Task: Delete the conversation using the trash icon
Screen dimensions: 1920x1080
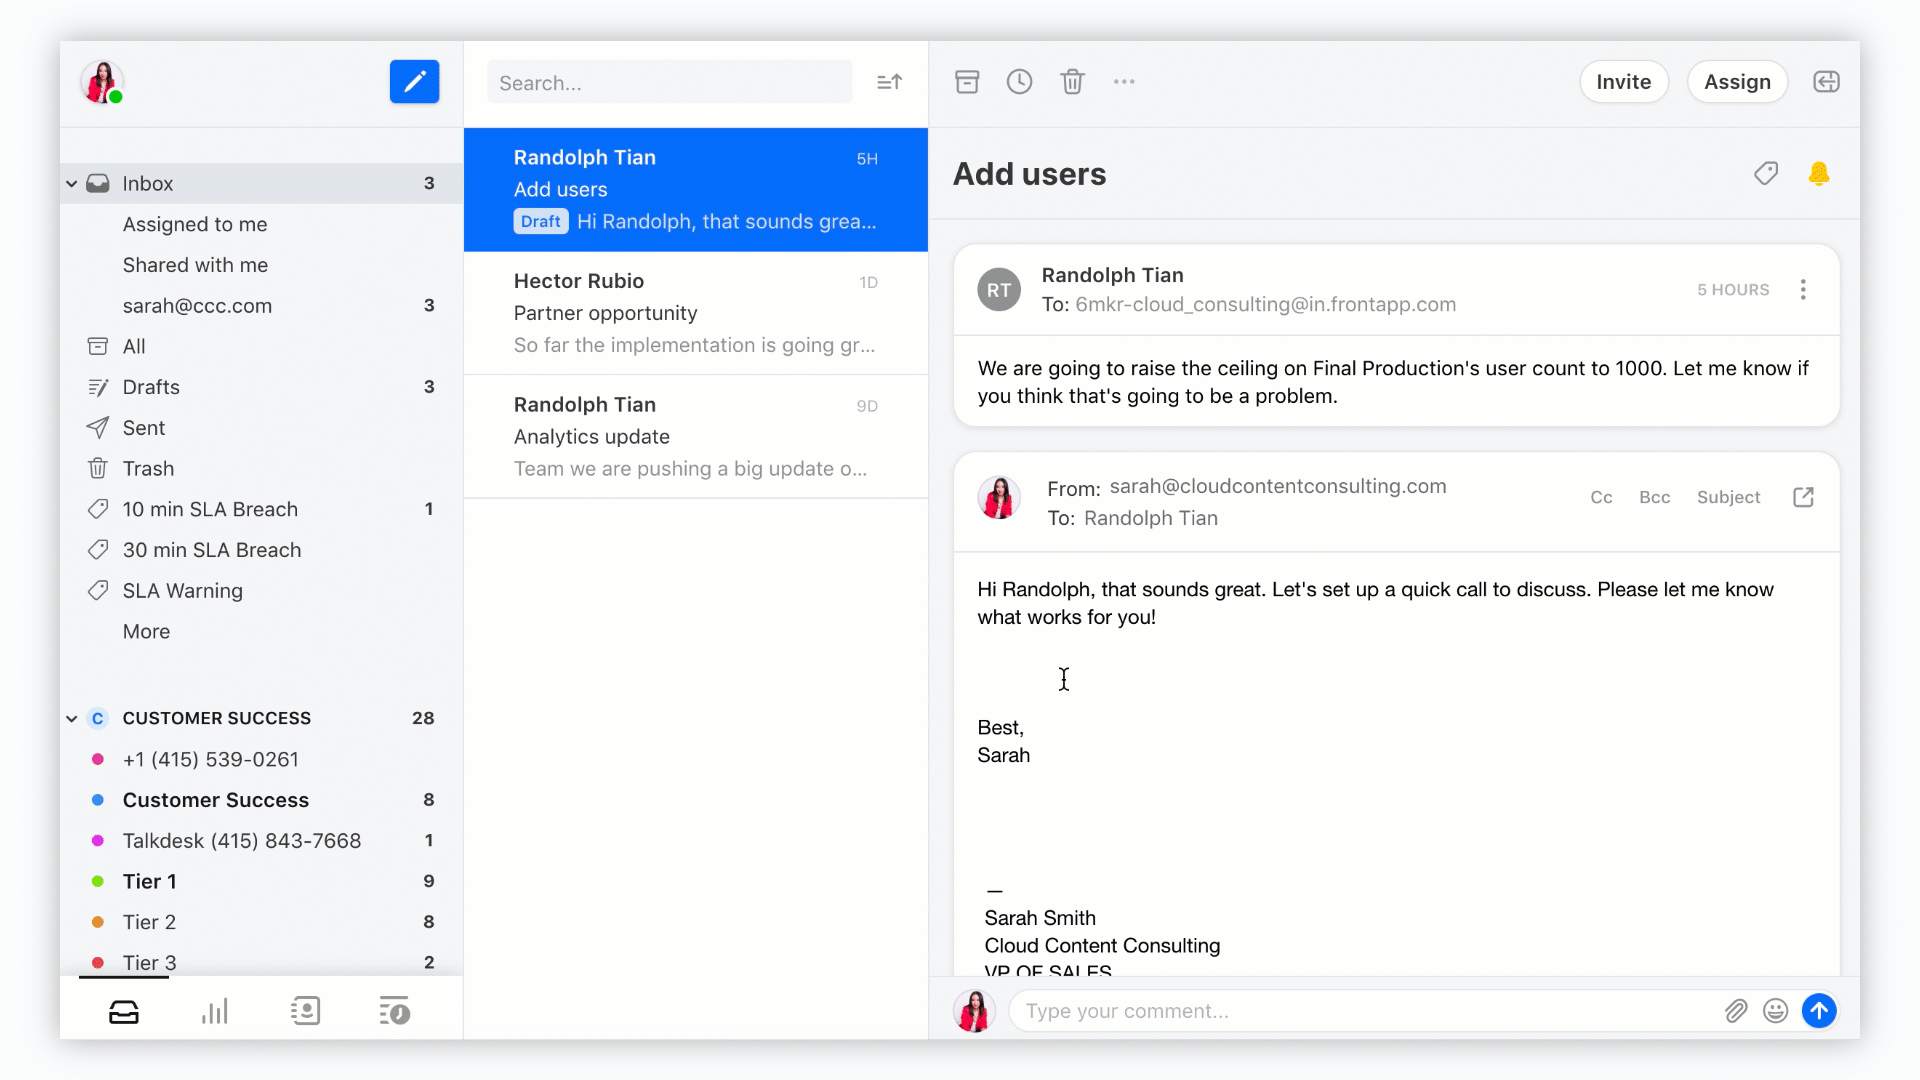Action: [1072, 82]
